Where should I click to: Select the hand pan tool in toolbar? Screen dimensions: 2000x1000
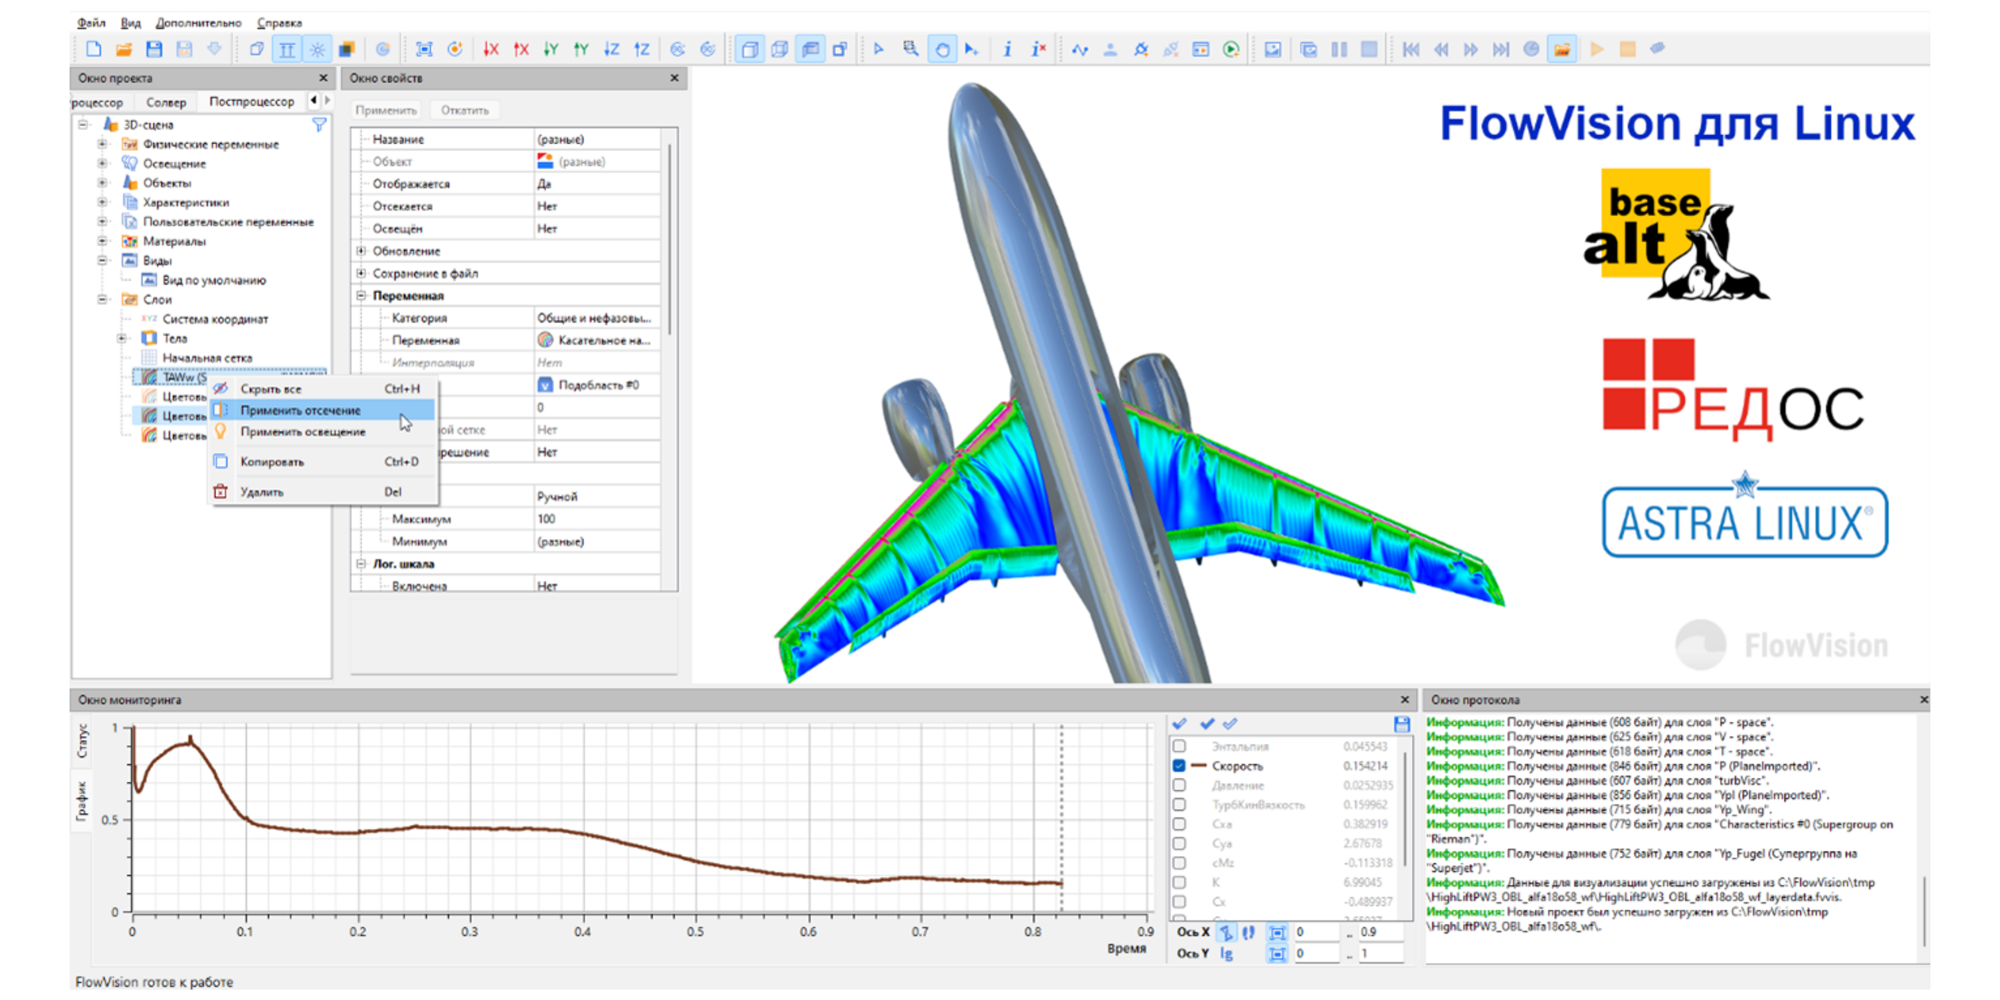click(942, 49)
